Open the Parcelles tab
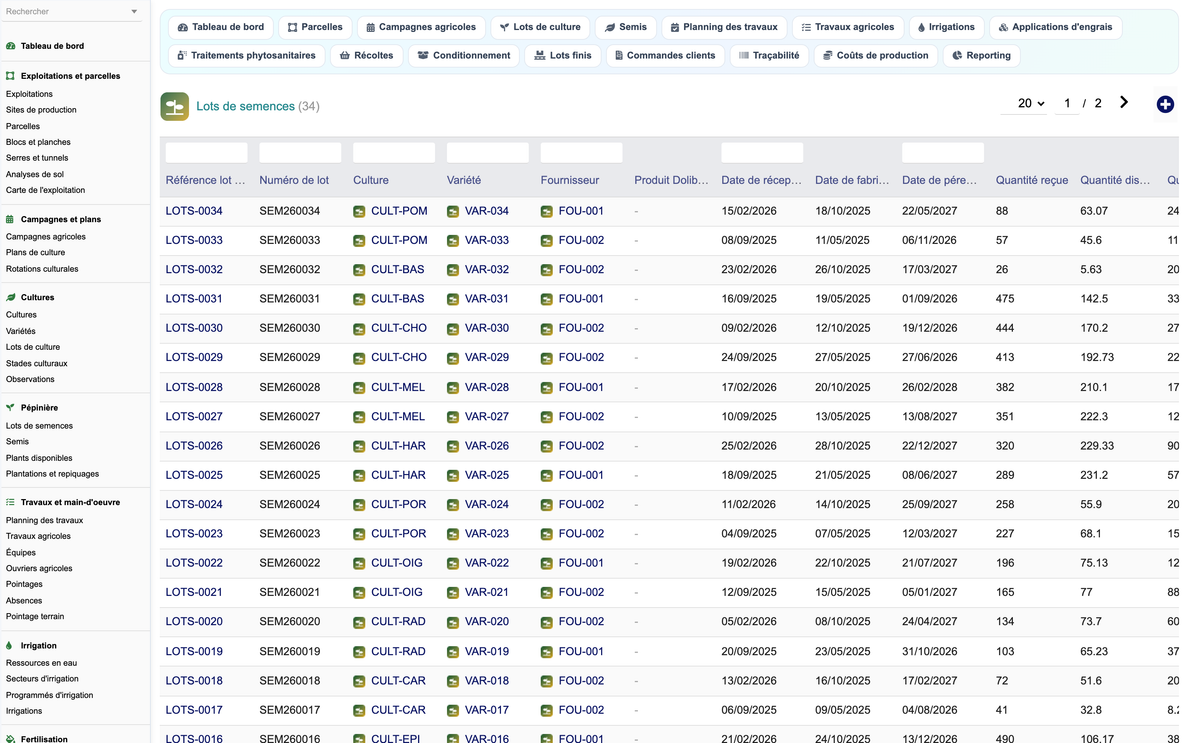Image resolution: width=1200 pixels, height=743 pixels. point(315,27)
